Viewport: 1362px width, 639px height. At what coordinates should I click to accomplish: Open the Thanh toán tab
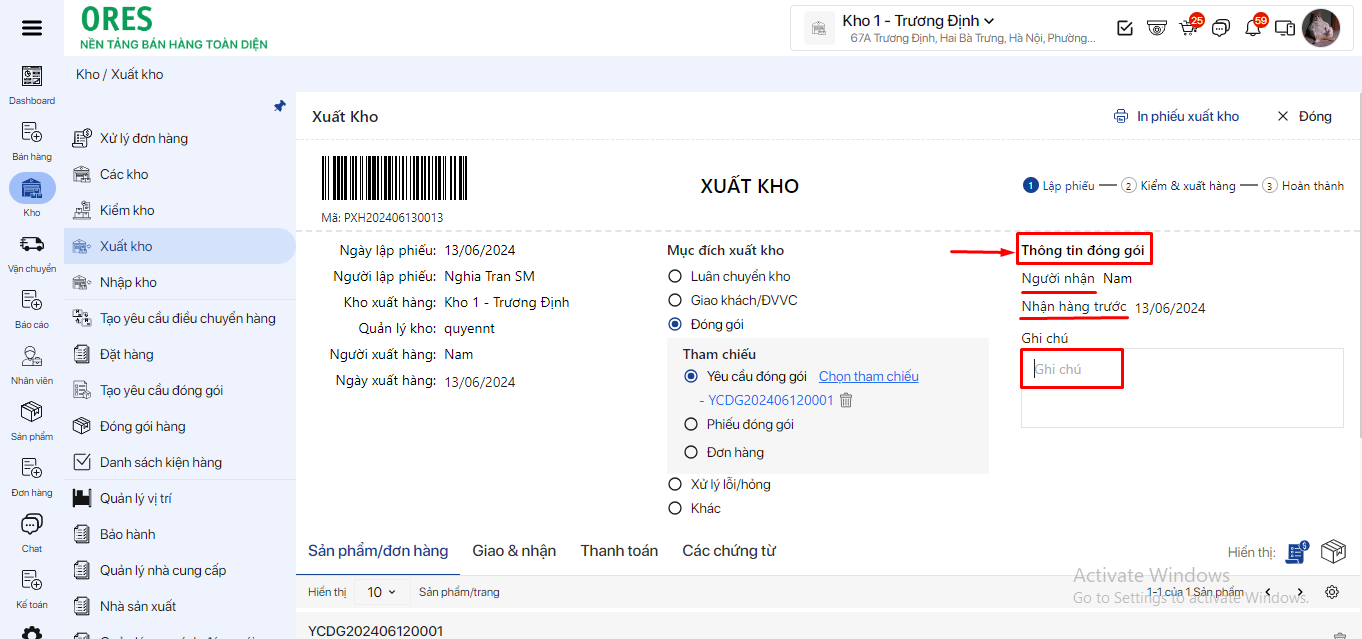[619, 551]
